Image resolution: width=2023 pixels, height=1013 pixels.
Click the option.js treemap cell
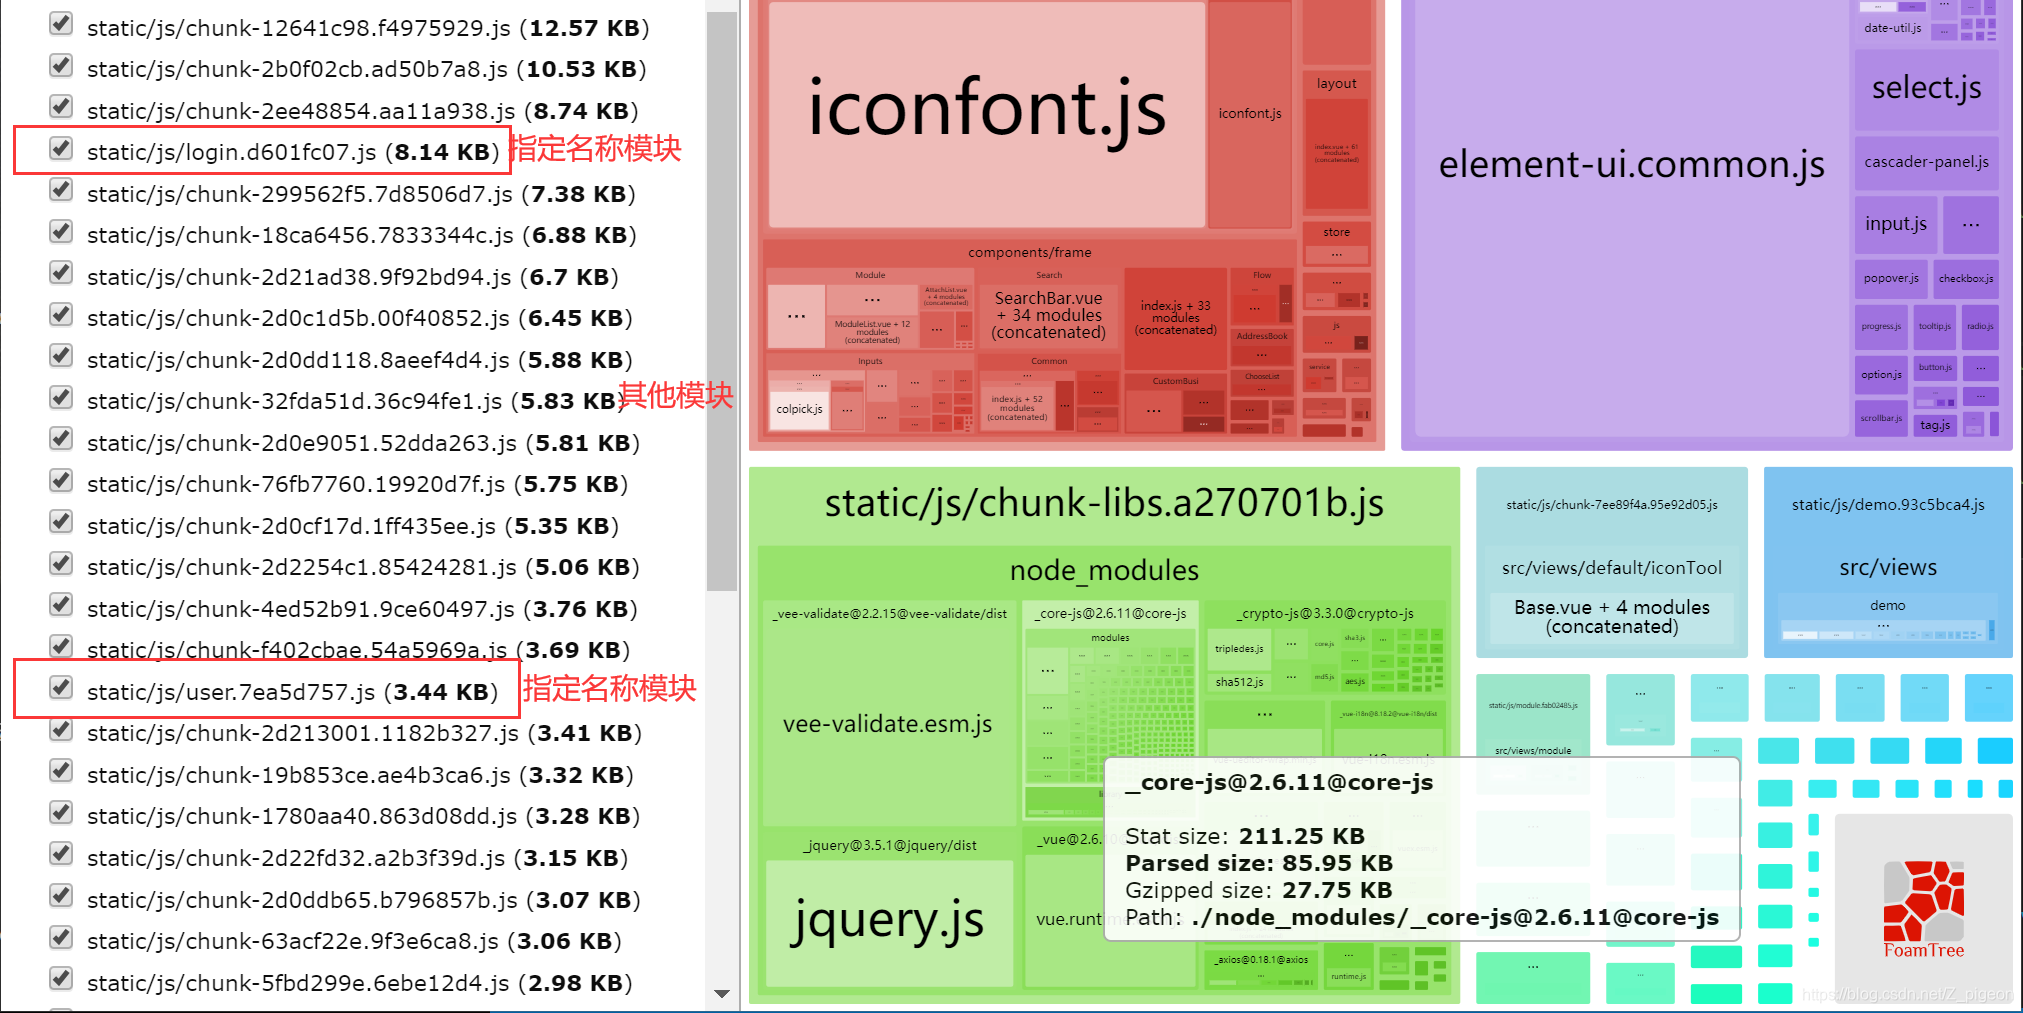coord(1881,375)
